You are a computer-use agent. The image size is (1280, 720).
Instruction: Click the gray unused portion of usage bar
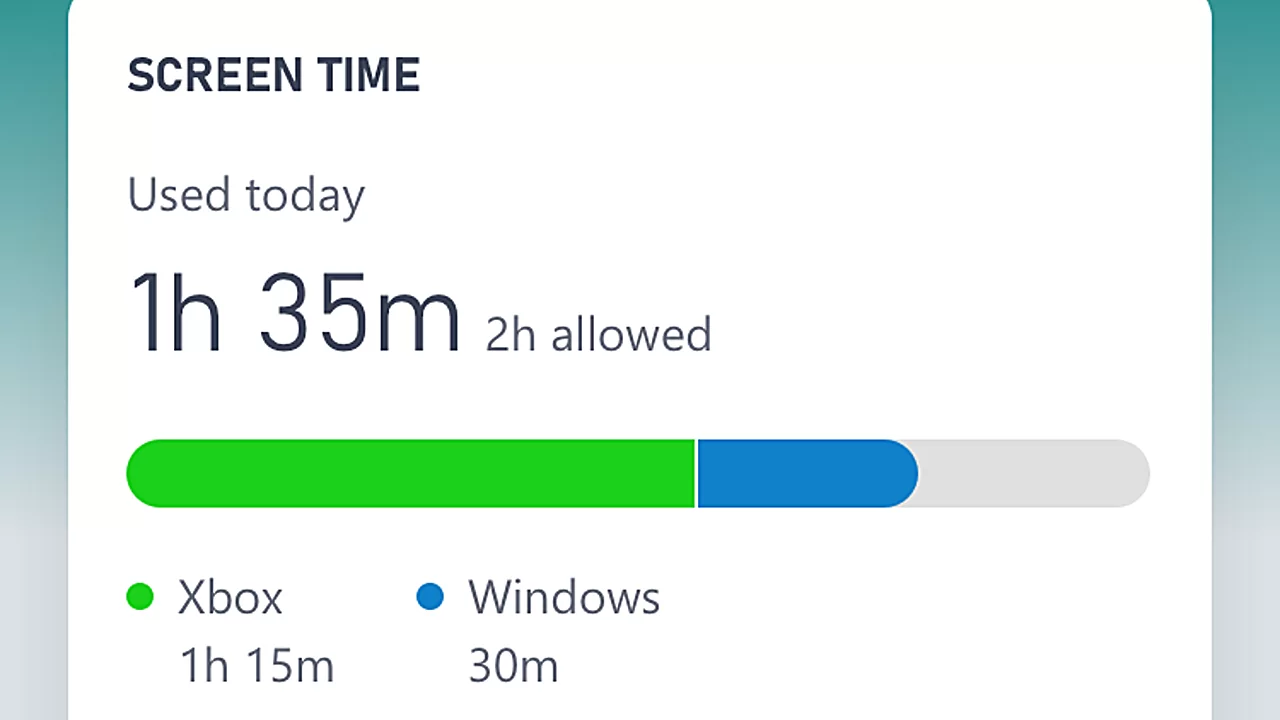tap(1034, 473)
